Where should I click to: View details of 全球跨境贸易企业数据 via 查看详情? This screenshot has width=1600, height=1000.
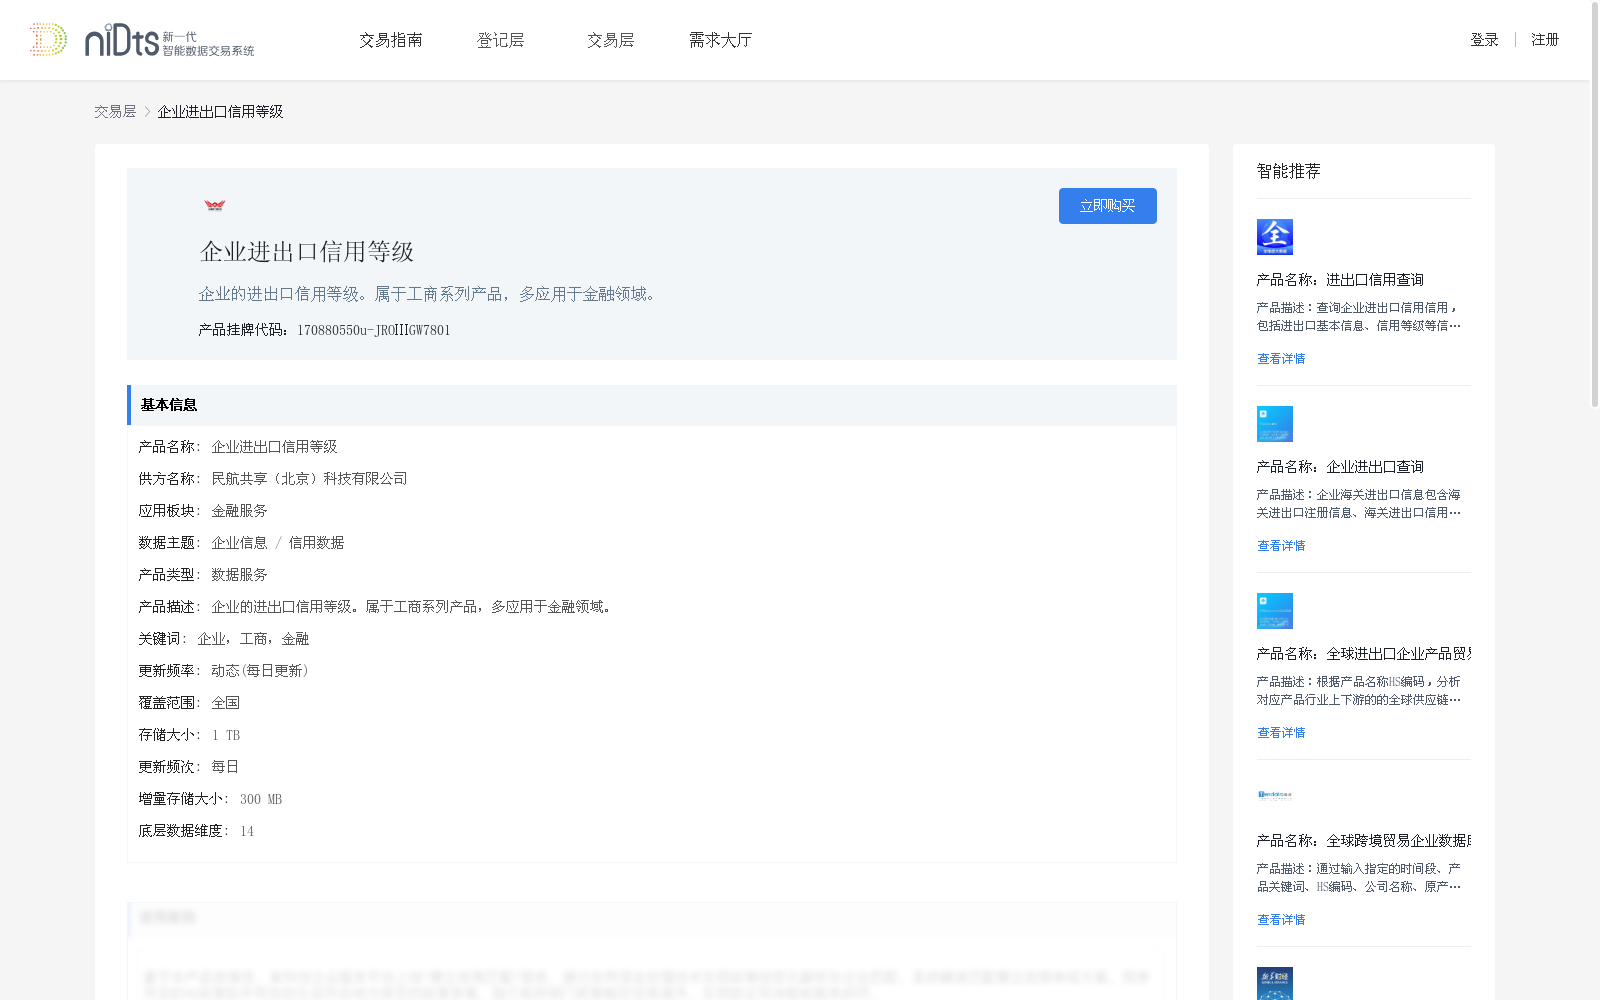pos(1281,920)
